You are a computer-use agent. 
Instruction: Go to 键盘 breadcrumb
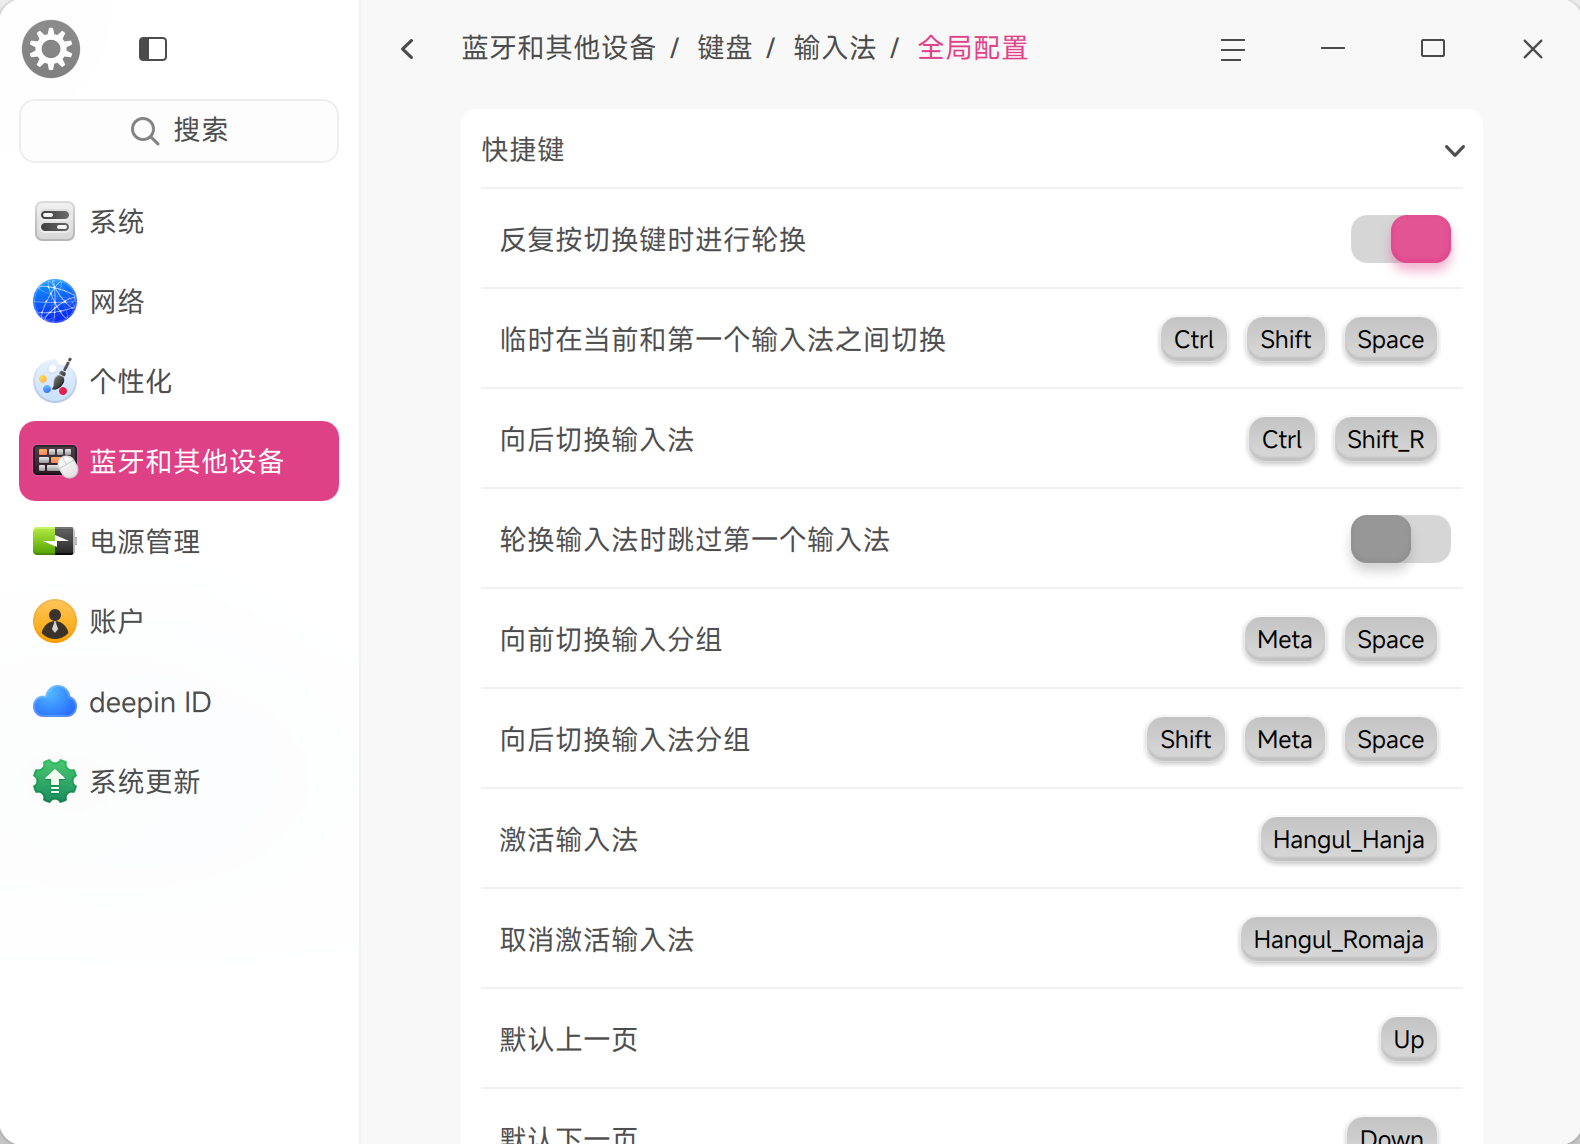click(724, 48)
